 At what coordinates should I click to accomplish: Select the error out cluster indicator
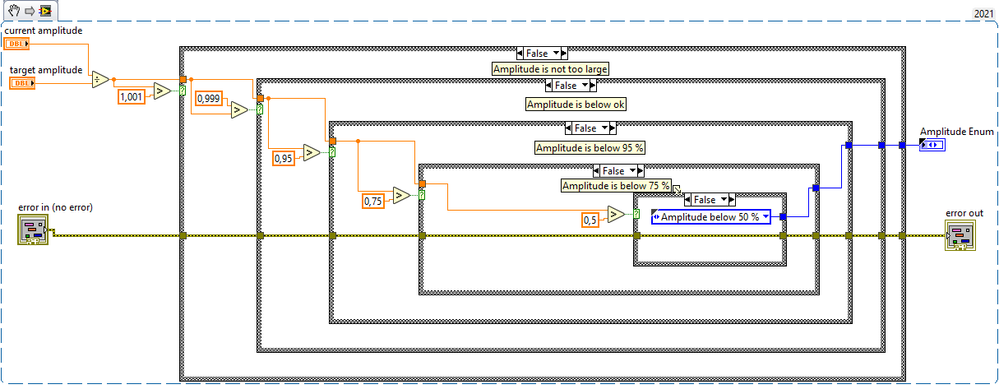960,235
